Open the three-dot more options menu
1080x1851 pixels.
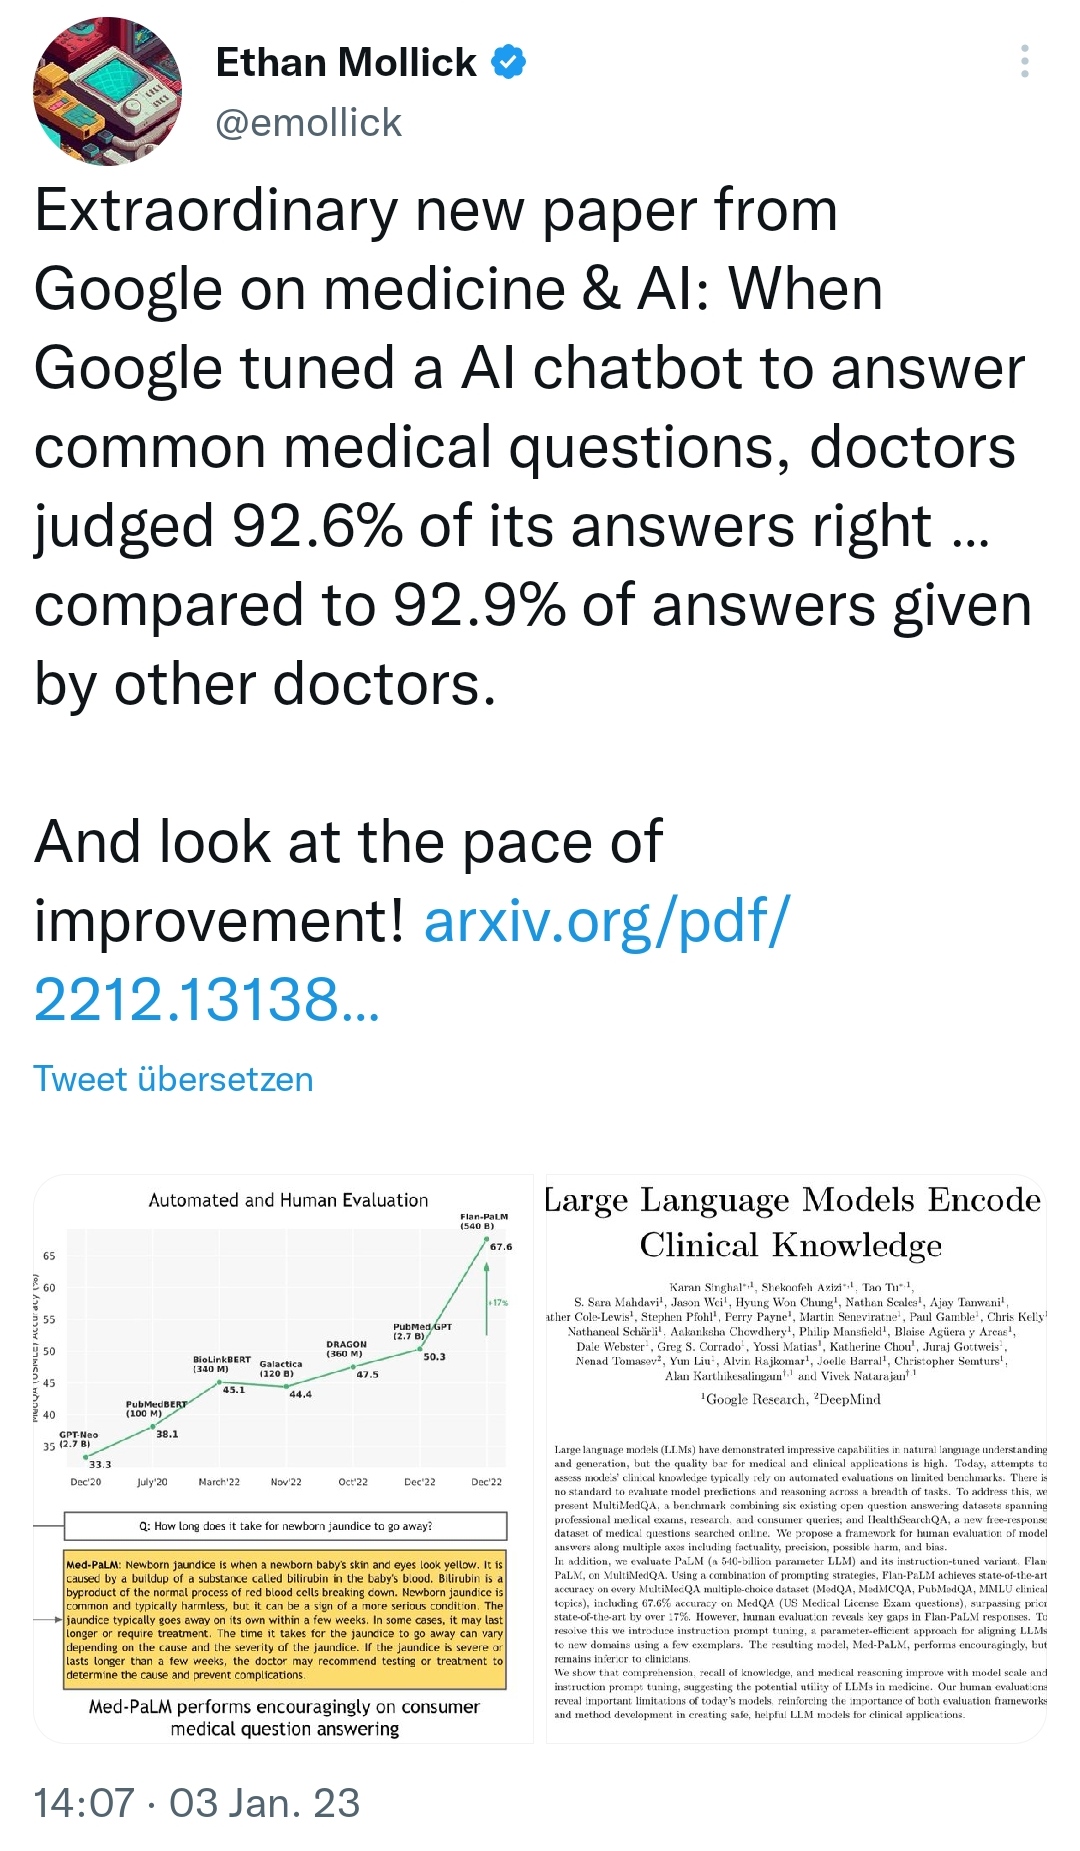[1024, 62]
